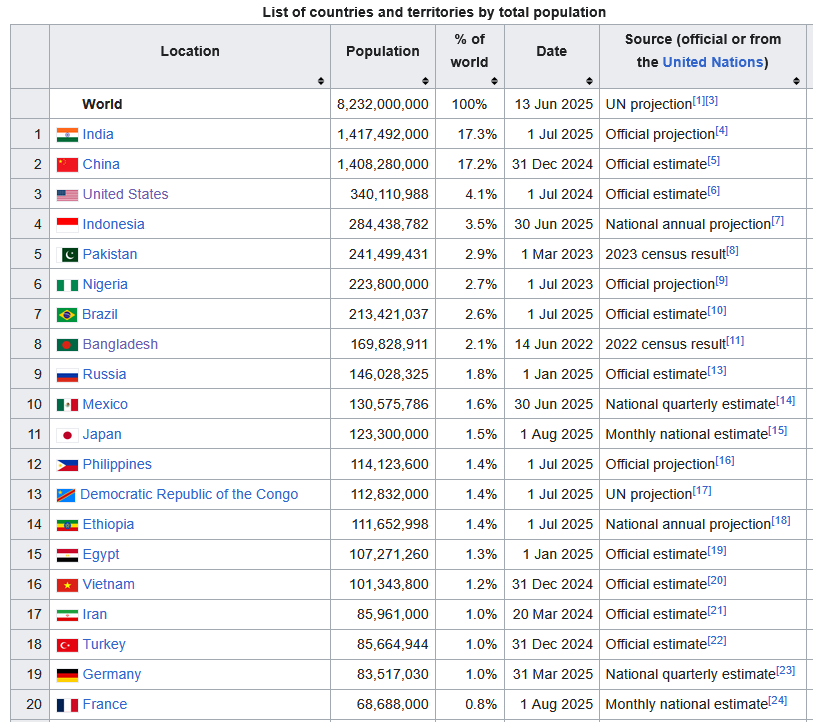Viewport: 813px width, 722px height.
Task: Click the Bangladesh flag icon
Action: point(67,345)
